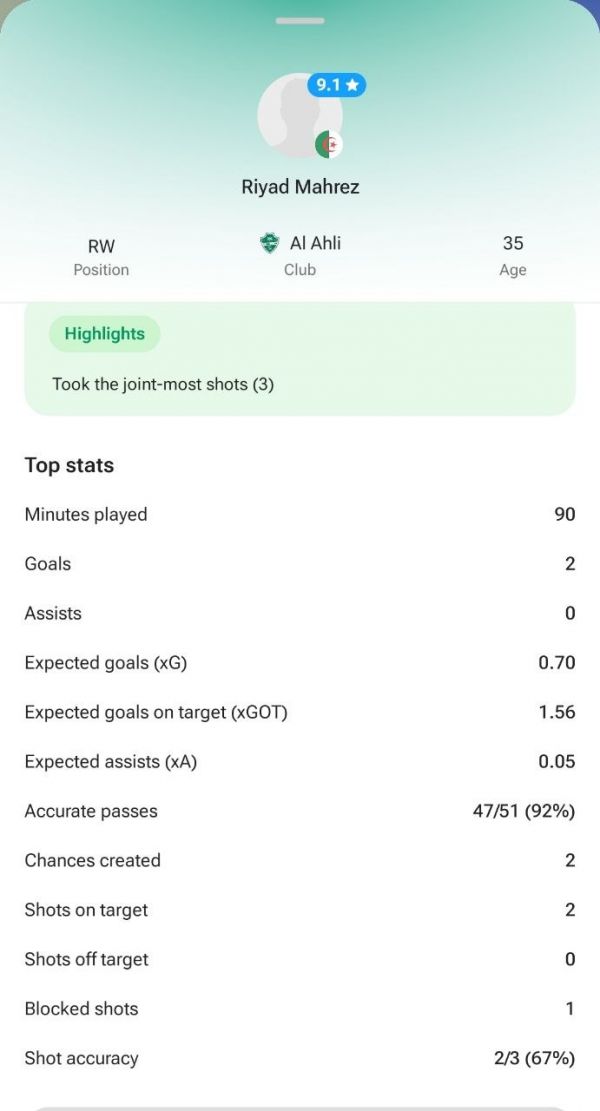This screenshot has width=600, height=1111.
Task: Tap the age value 35
Action: click(513, 243)
